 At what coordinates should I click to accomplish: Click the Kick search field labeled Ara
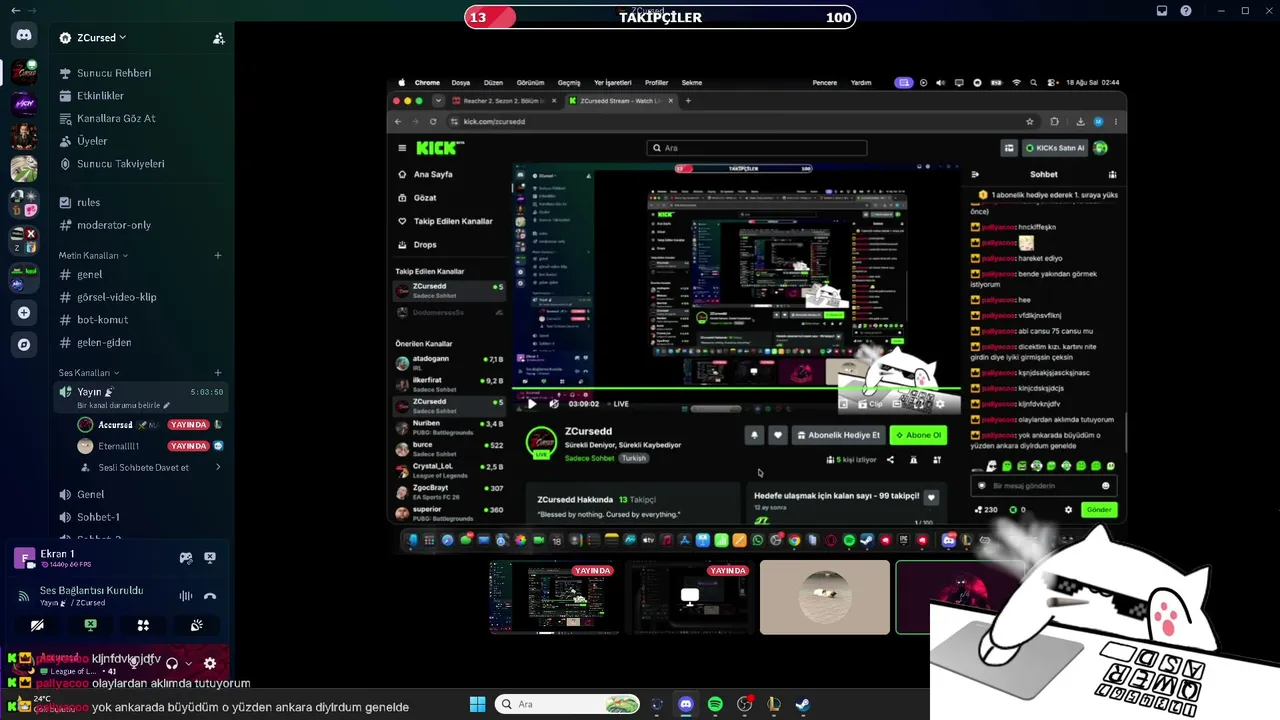point(757,148)
